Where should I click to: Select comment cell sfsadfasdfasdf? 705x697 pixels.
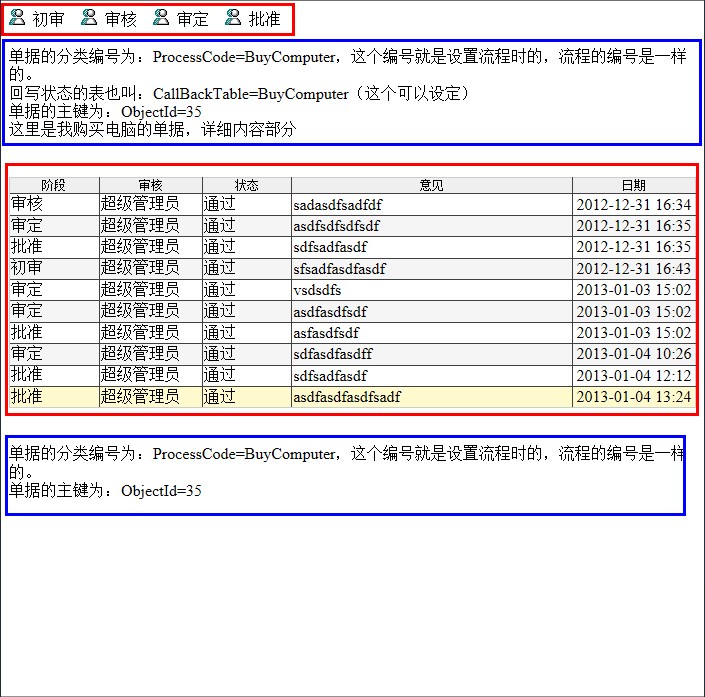point(432,268)
